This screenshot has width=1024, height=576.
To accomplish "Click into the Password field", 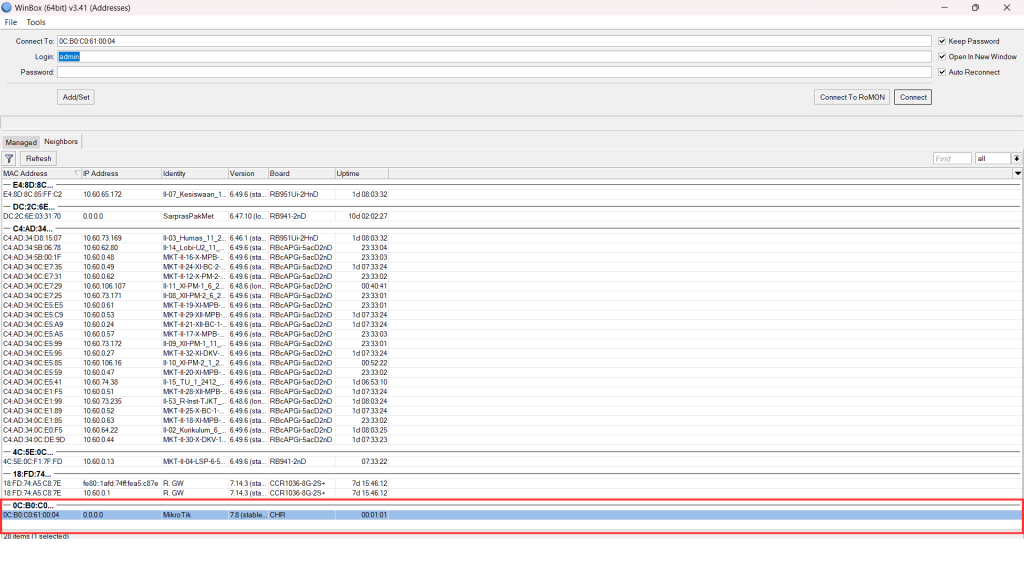I will (x=494, y=72).
